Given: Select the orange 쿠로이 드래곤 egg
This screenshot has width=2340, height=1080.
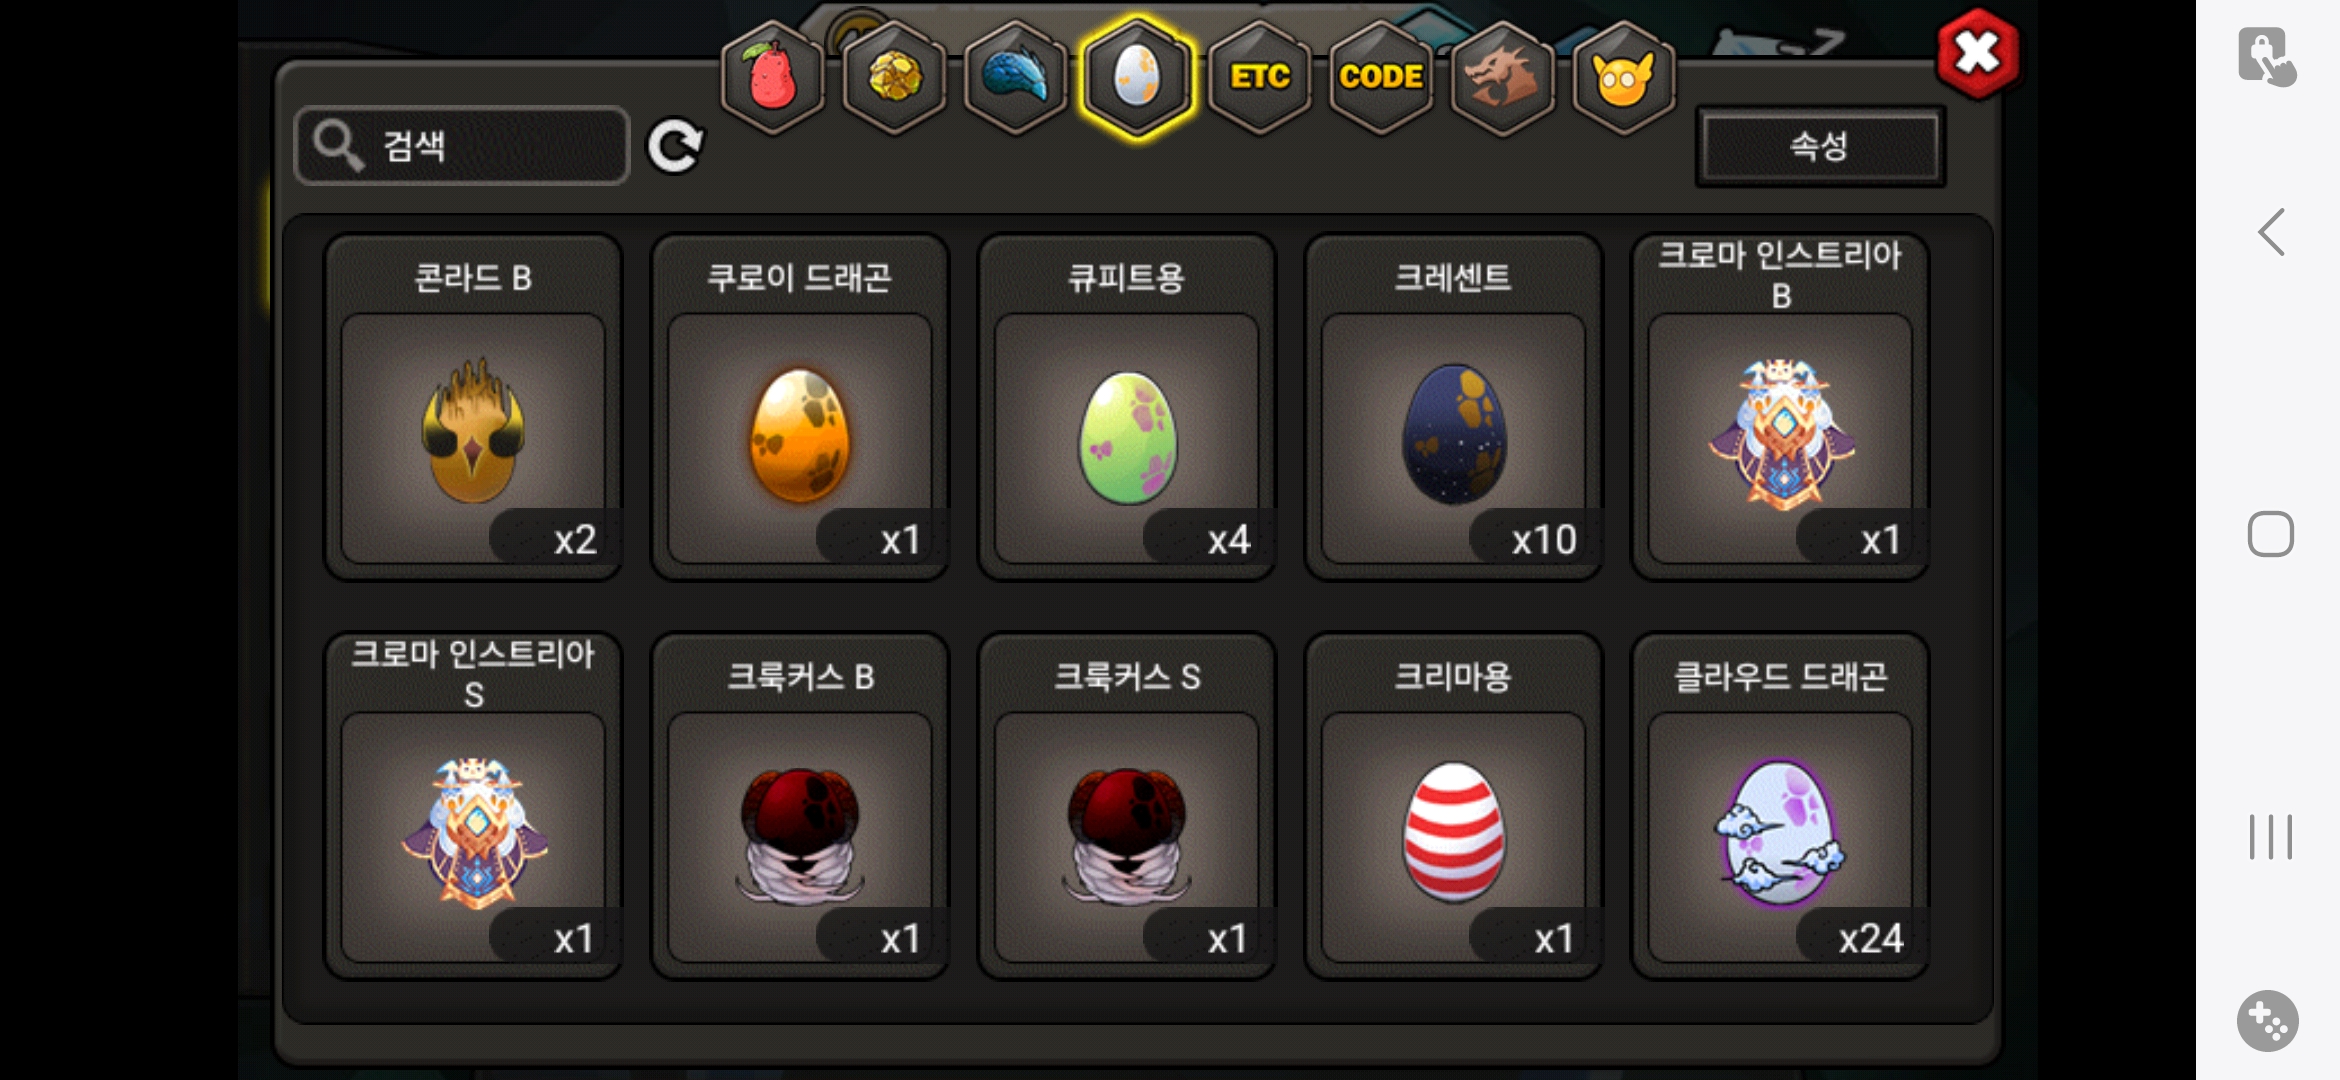Looking at the screenshot, I should tap(800, 407).
